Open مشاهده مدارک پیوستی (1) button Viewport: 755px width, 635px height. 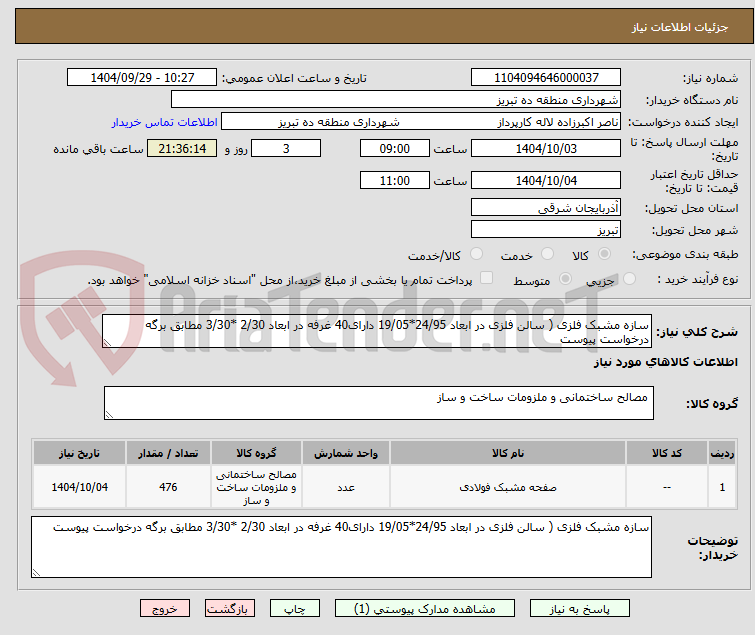(425, 609)
